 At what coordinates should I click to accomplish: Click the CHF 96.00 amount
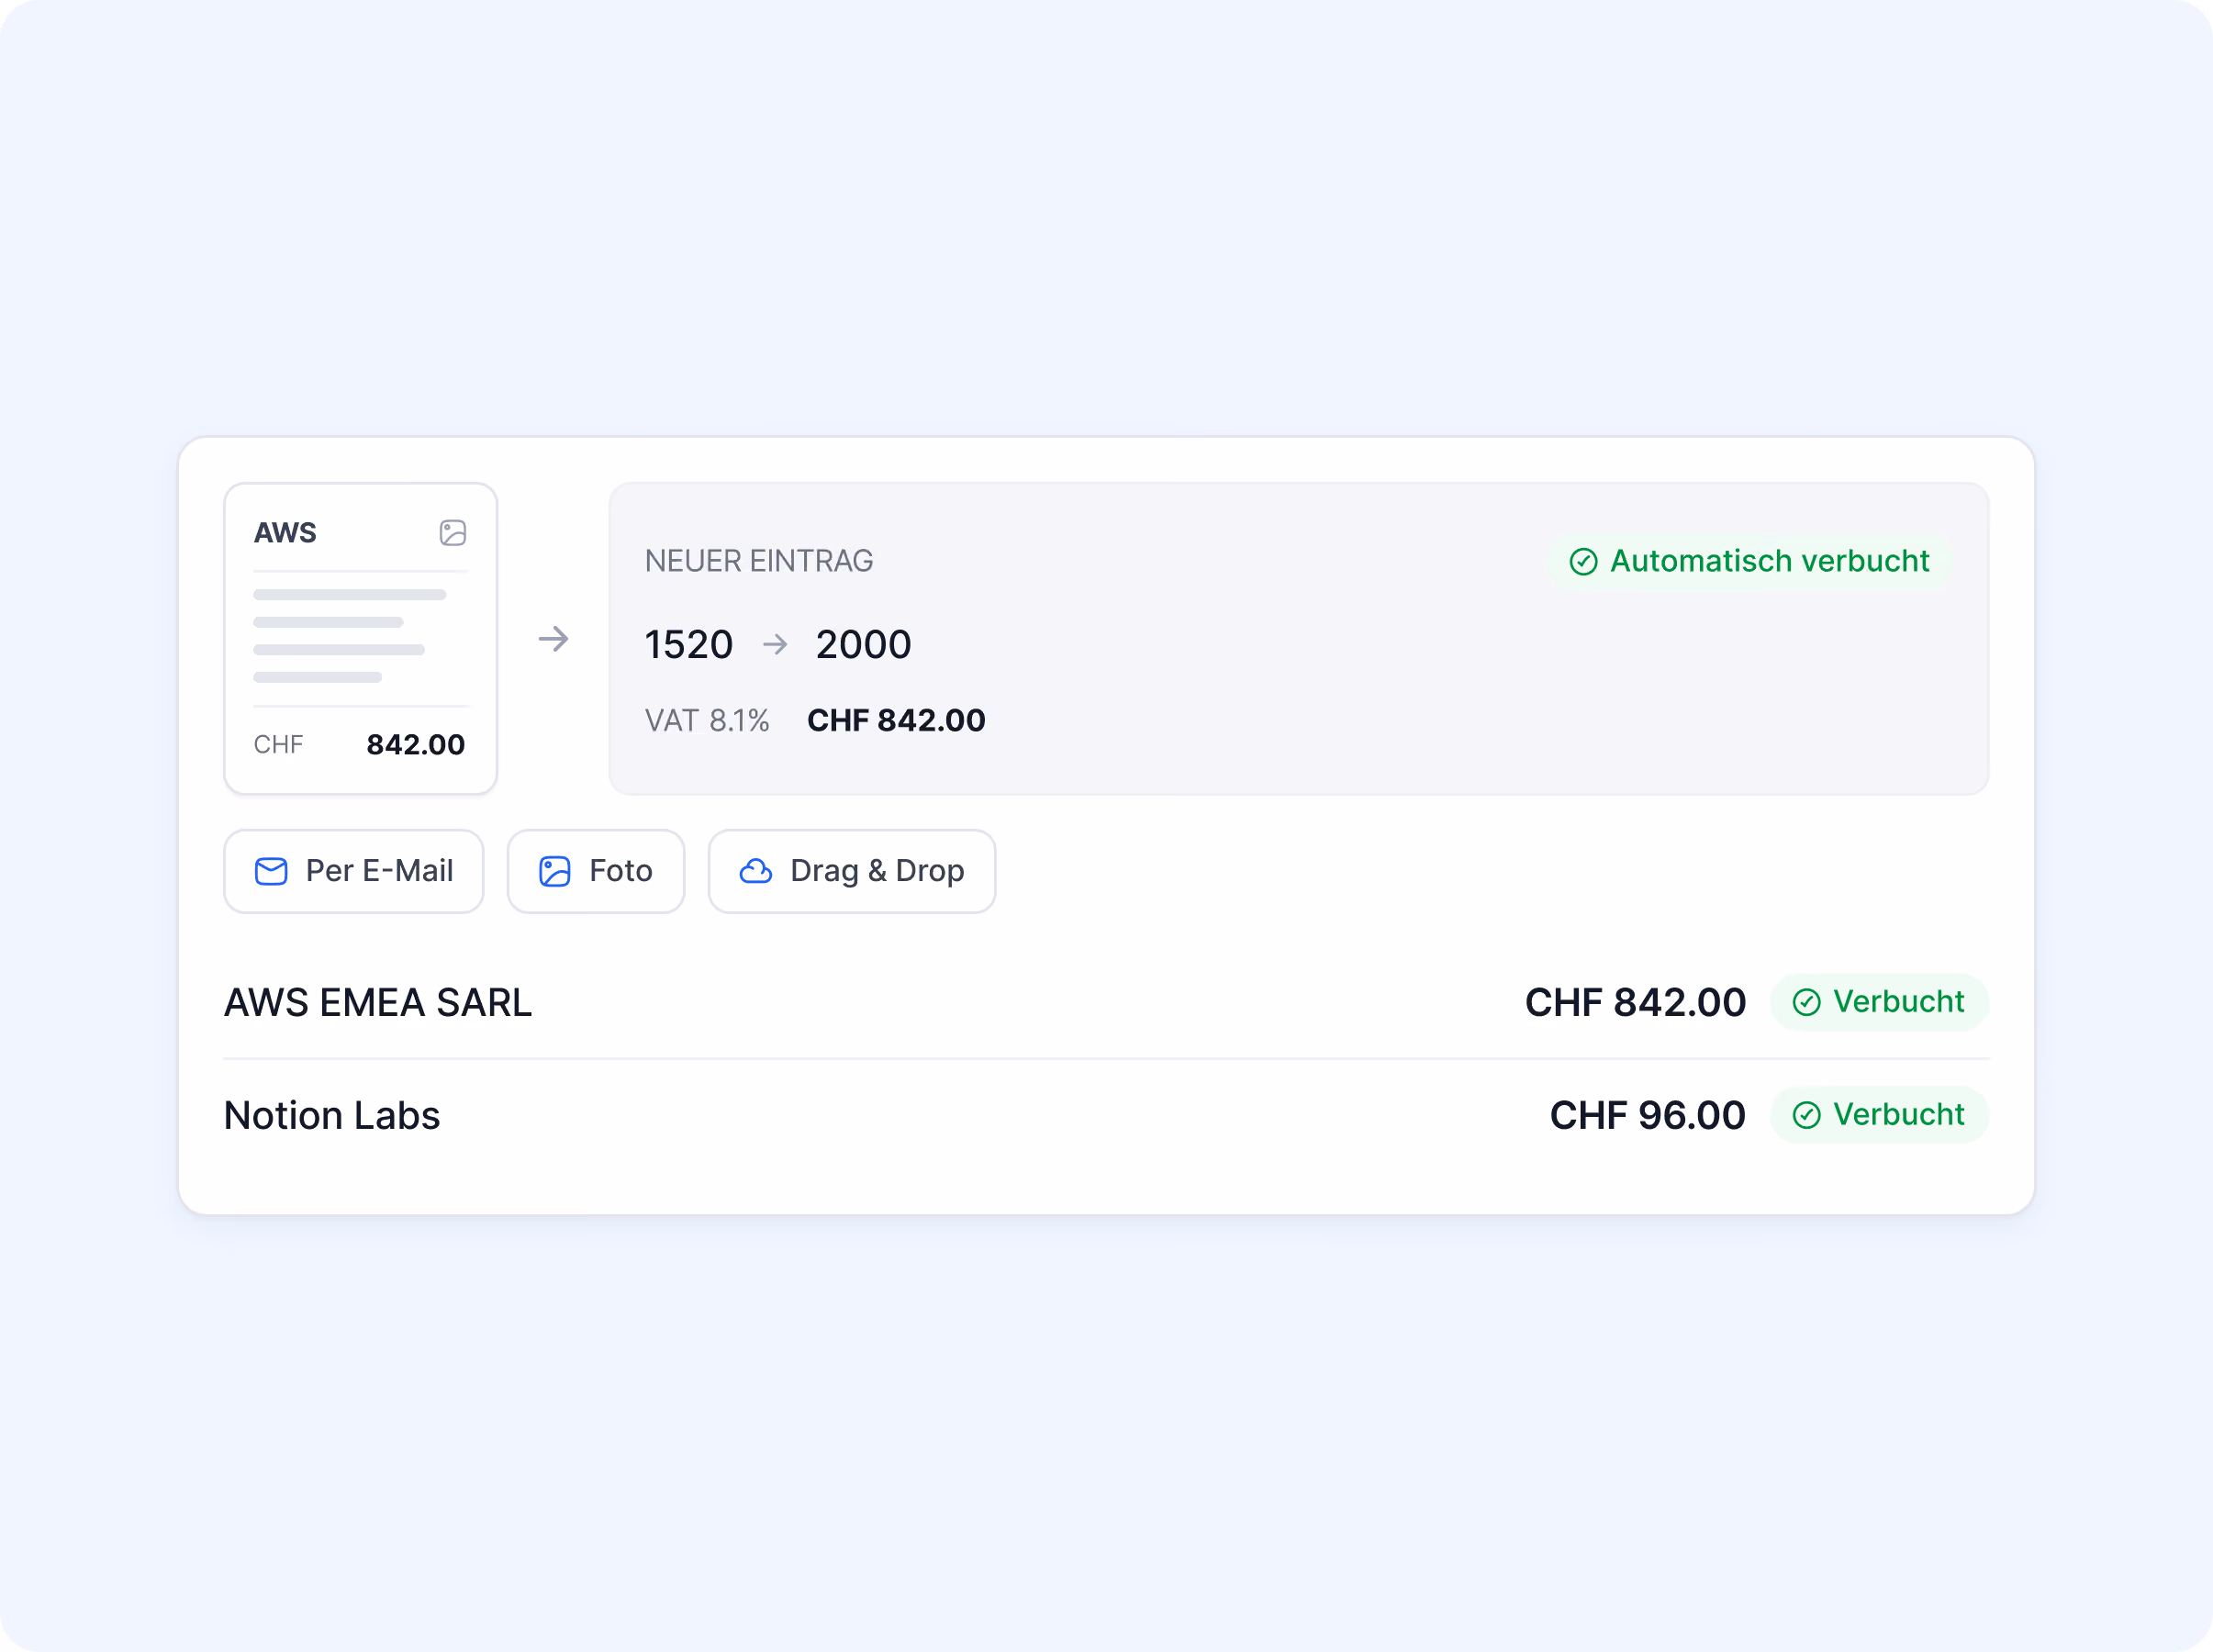tap(1647, 1115)
